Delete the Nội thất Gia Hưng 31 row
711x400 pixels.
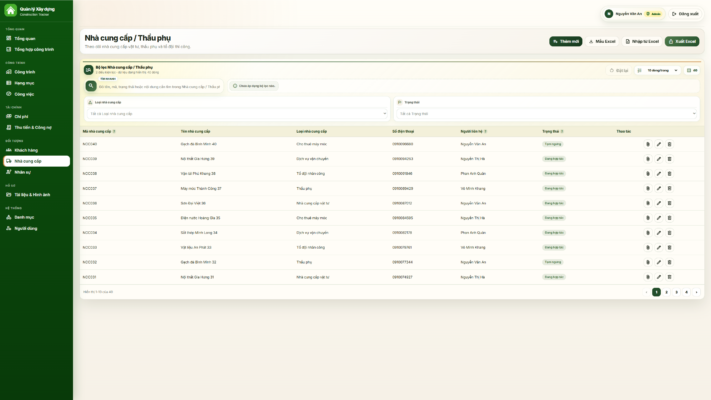669,277
